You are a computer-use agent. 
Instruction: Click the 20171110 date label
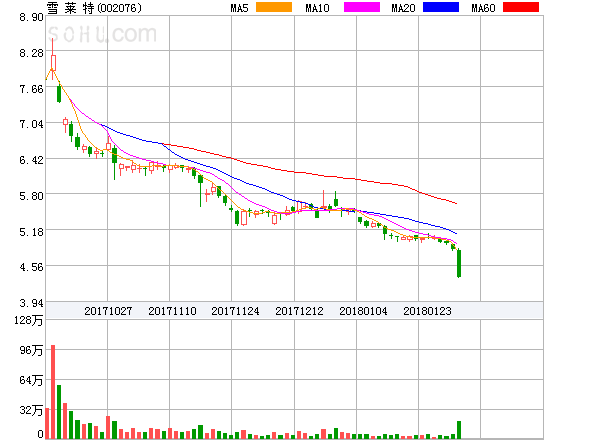click(x=172, y=311)
